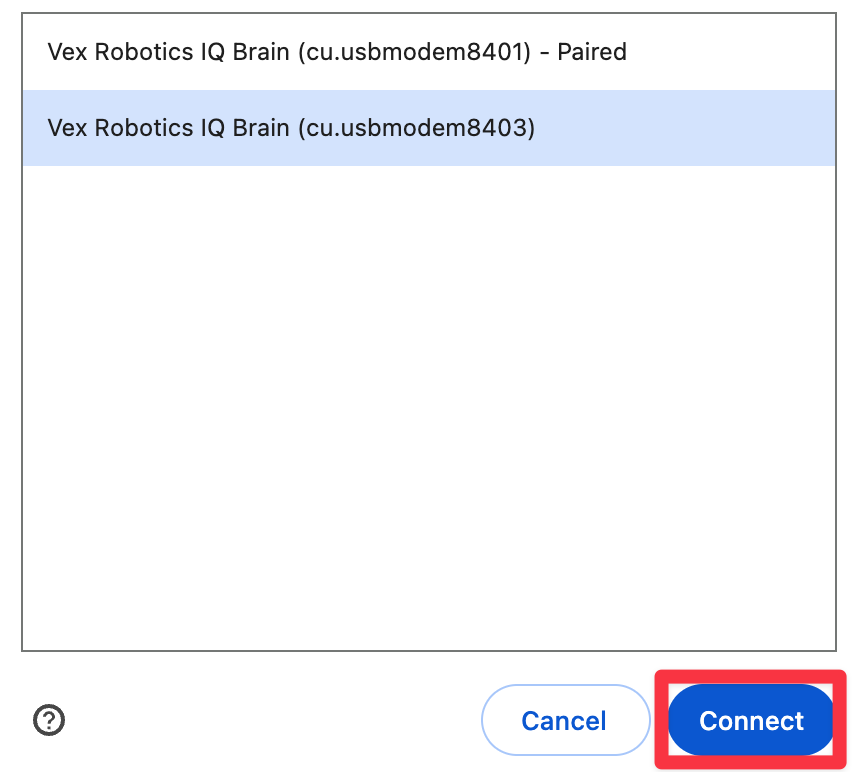Image resolution: width=853 pixels, height=772 pixels.
Task: Select the paired Vex Robotics IQ Brain entry
Action: click(x=336, y=52)
